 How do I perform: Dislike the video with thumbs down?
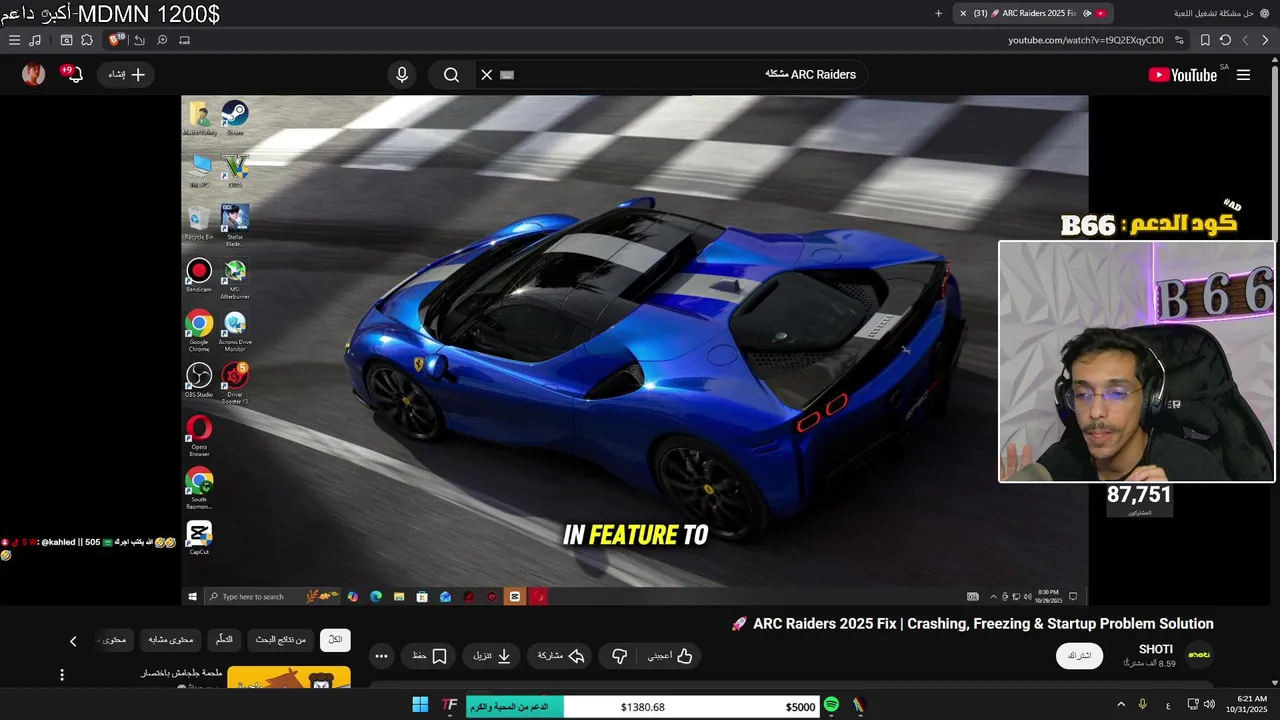pyautogui.click(x=619, y=656)
